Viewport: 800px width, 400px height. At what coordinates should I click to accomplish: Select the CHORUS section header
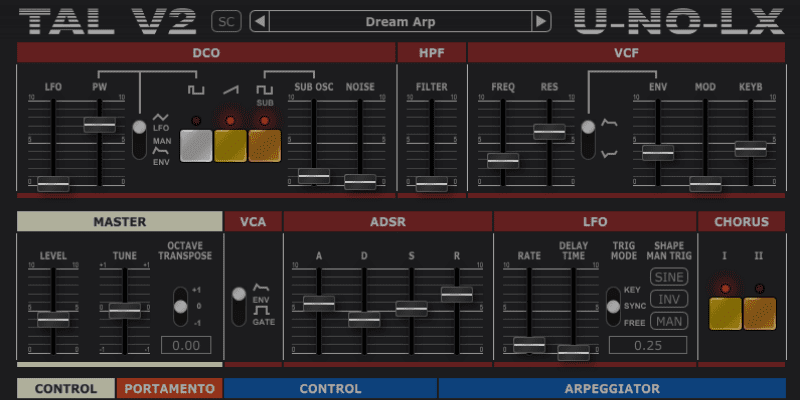[x=741, y=221]
